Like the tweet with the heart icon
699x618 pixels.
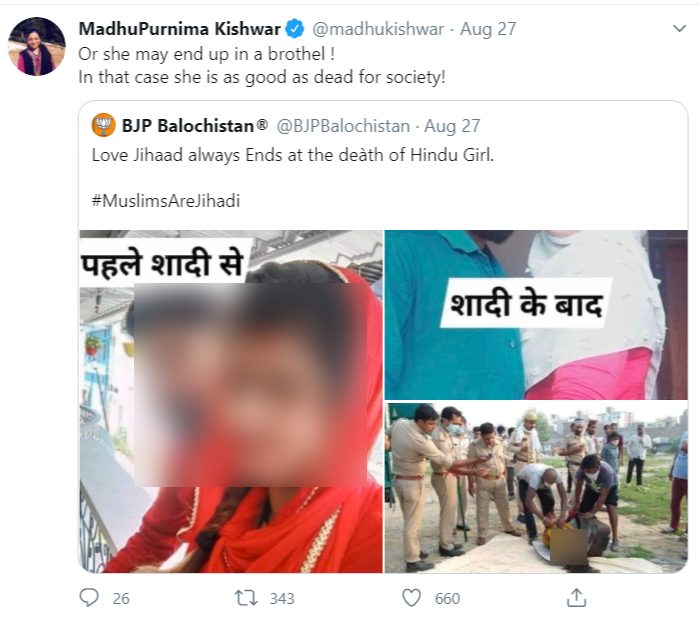(x=411, y=598)
